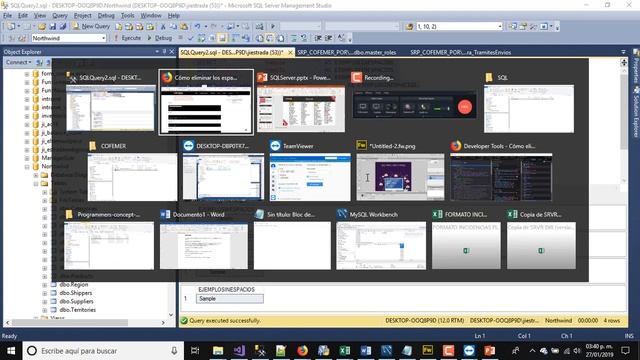
Task: Open the Edit menu
Action: 23,15
